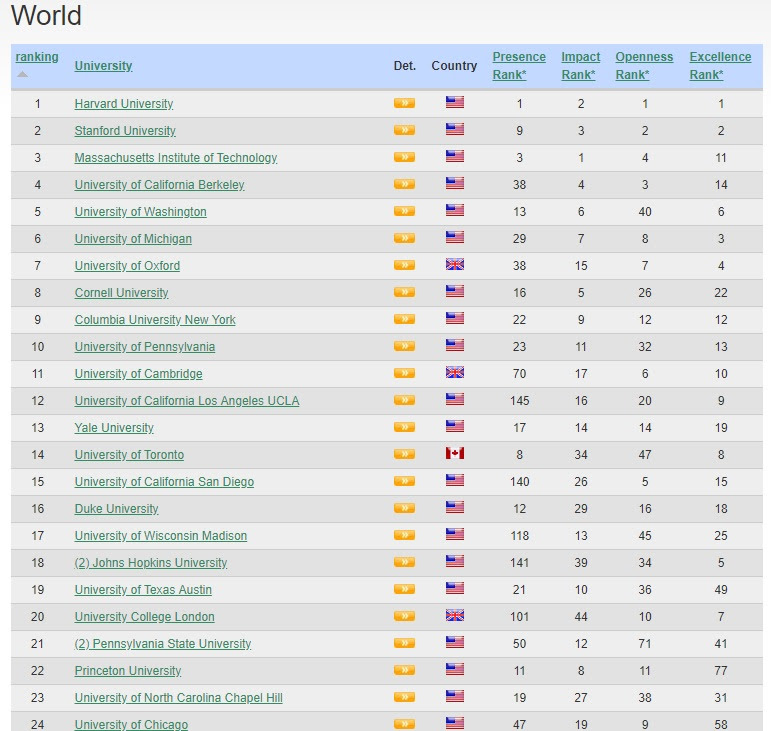Click UK flag in University College London row

[x=455, y=615]
